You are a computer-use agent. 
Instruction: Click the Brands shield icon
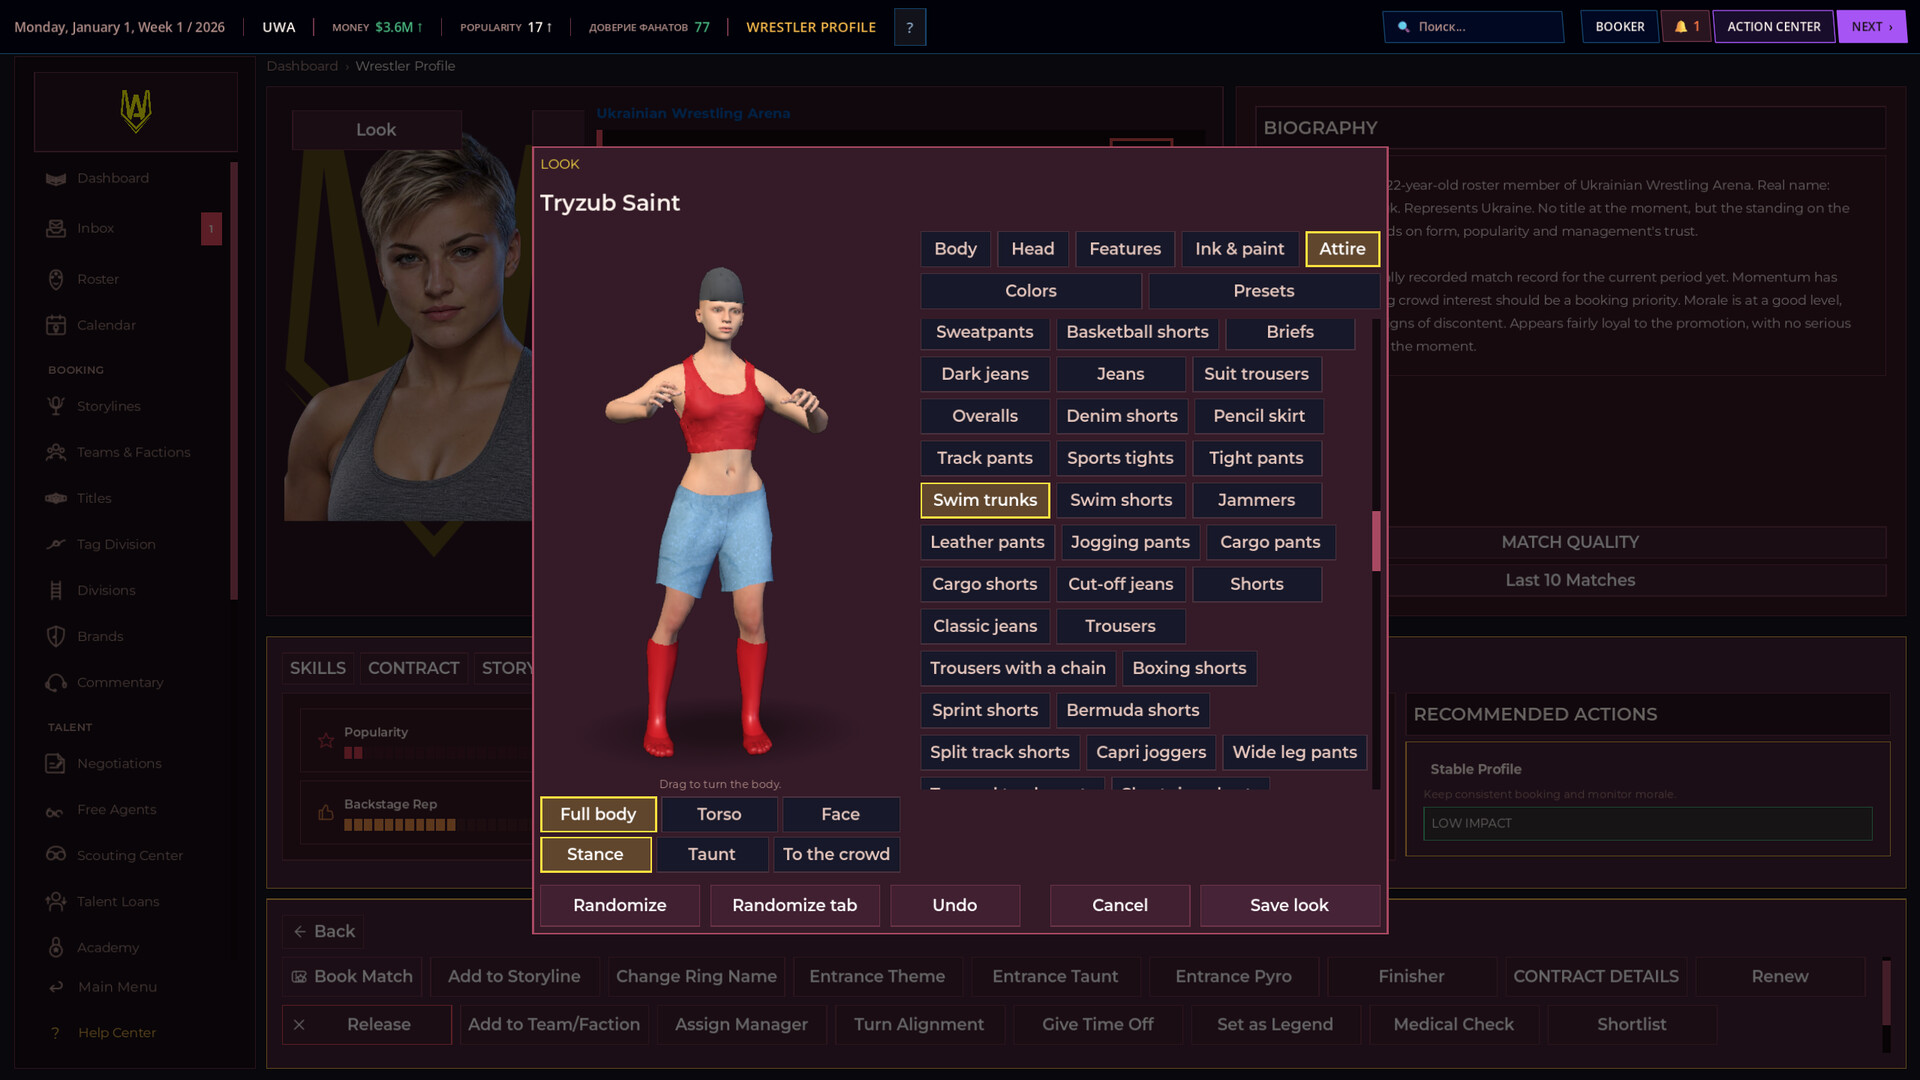pos(56,636)
